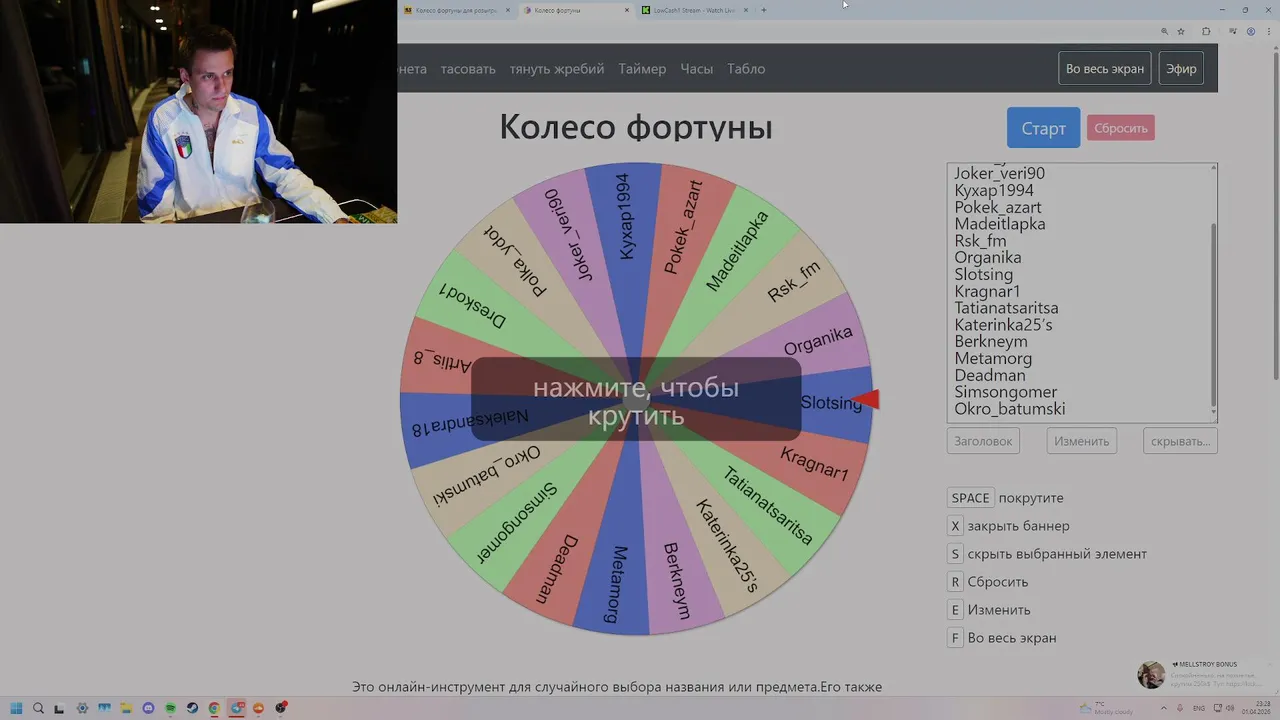Switch to LowCash1 Stream tab
Viewport: 1280px width, 720px height.
[x=694, y=10]
